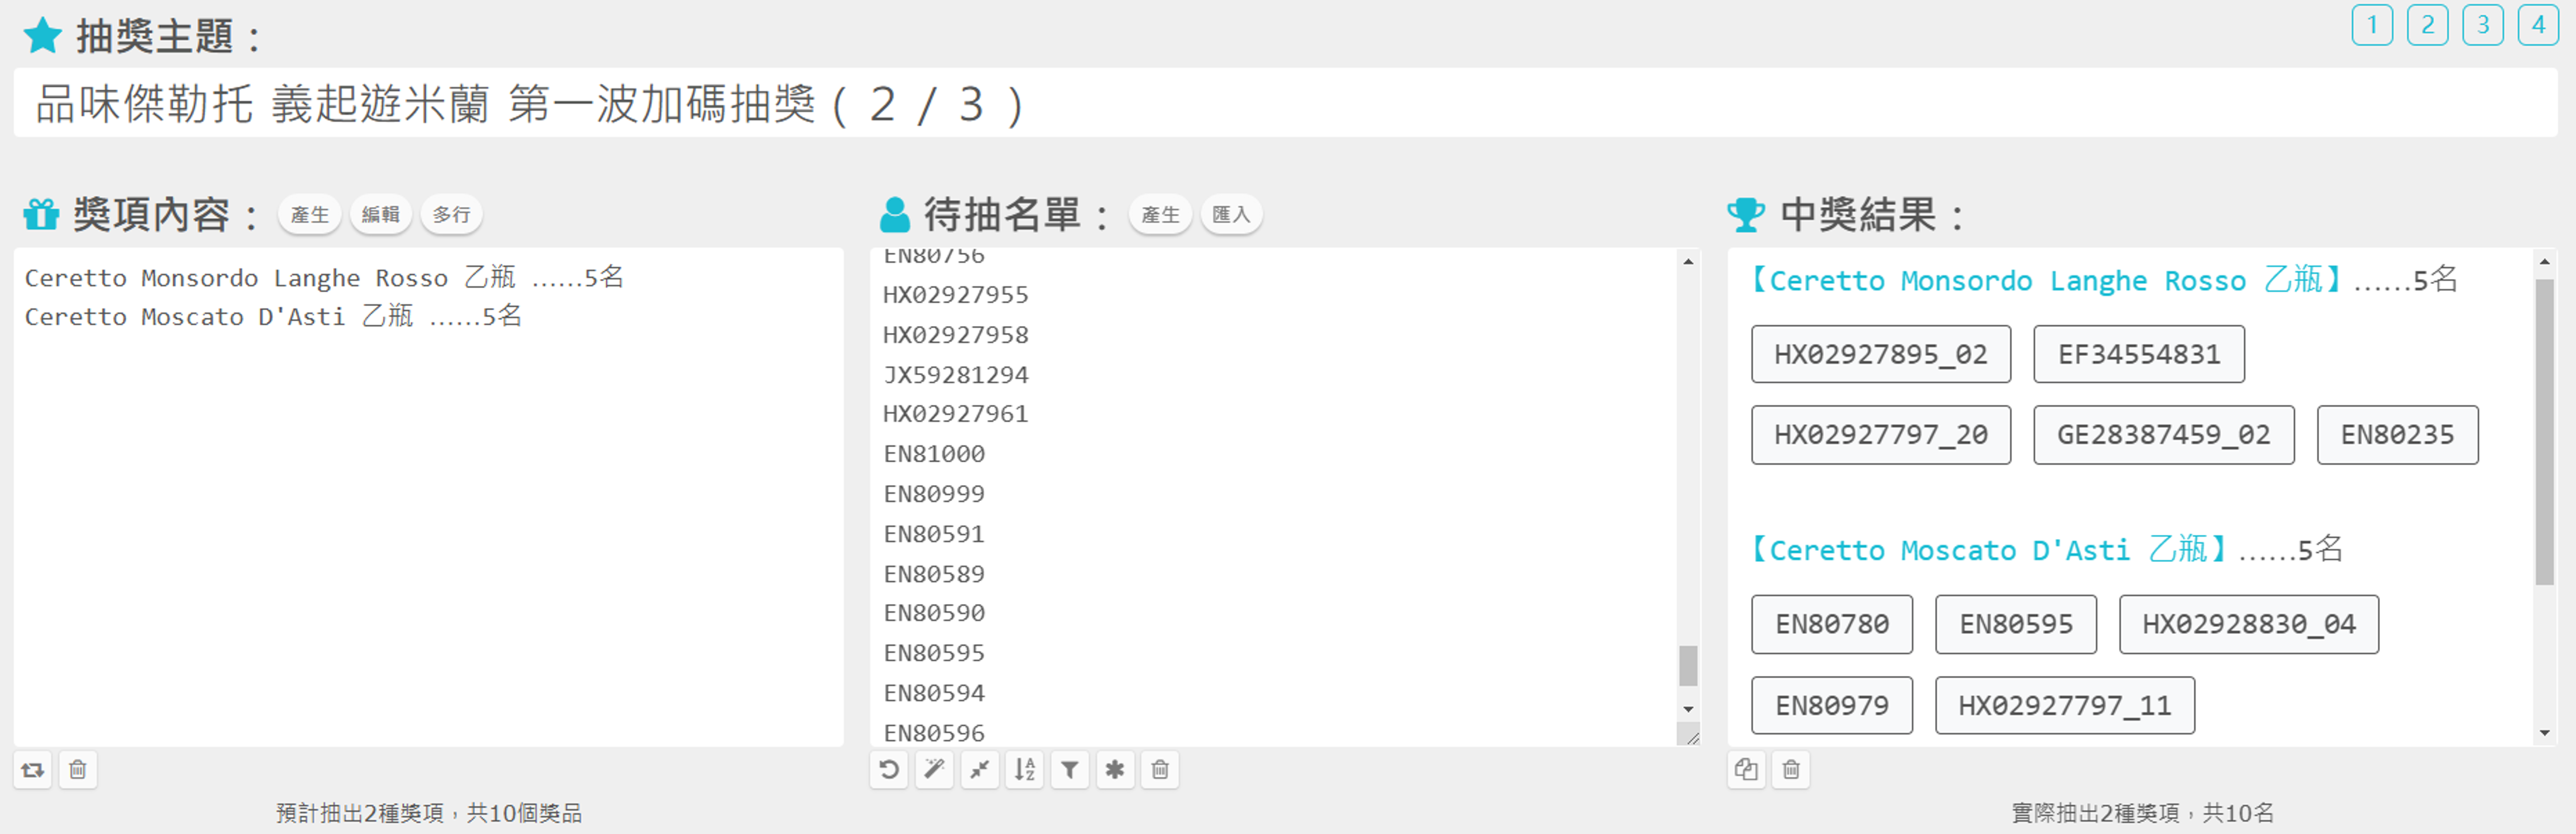
Task: Click the 產生 button next to 獎項內容
Action: click(x=310, y=215)
